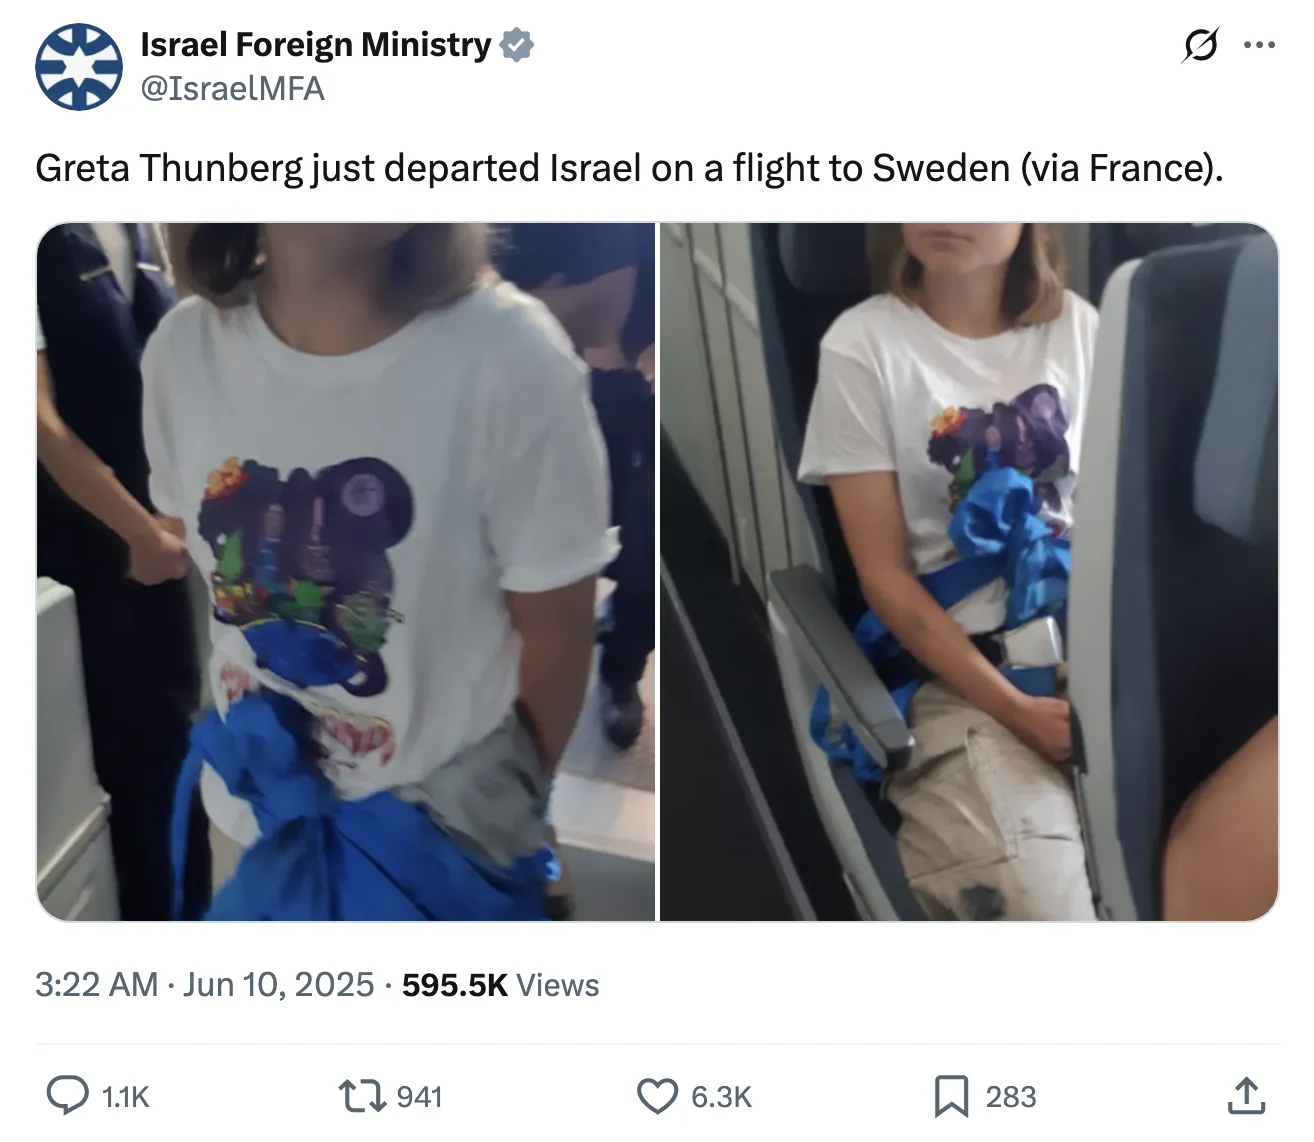Toggle the bookmark icon
Screen dimensions: 1314x1142
tap(951, 1096)
